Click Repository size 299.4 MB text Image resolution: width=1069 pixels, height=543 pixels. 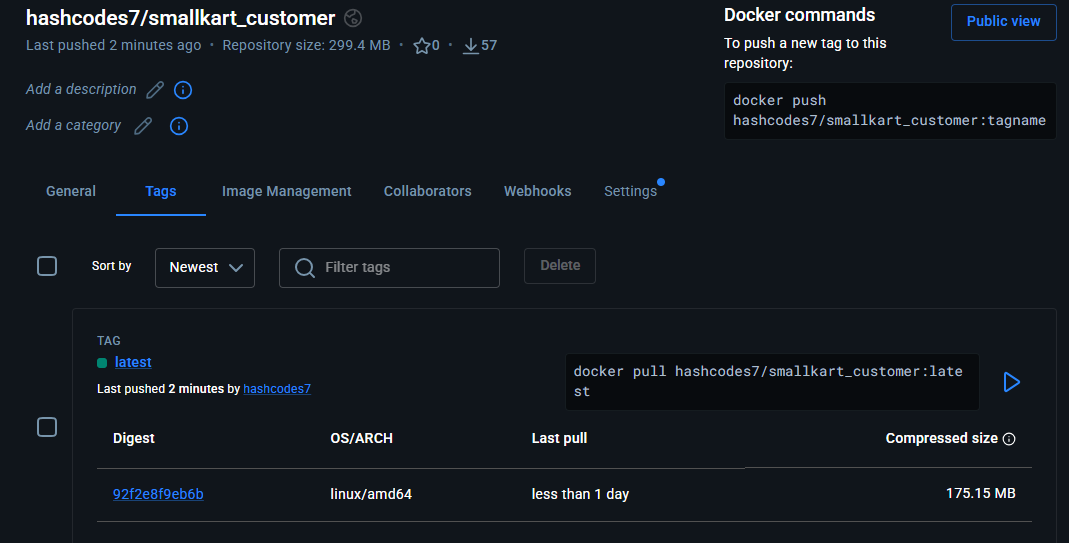pos(306,46)
